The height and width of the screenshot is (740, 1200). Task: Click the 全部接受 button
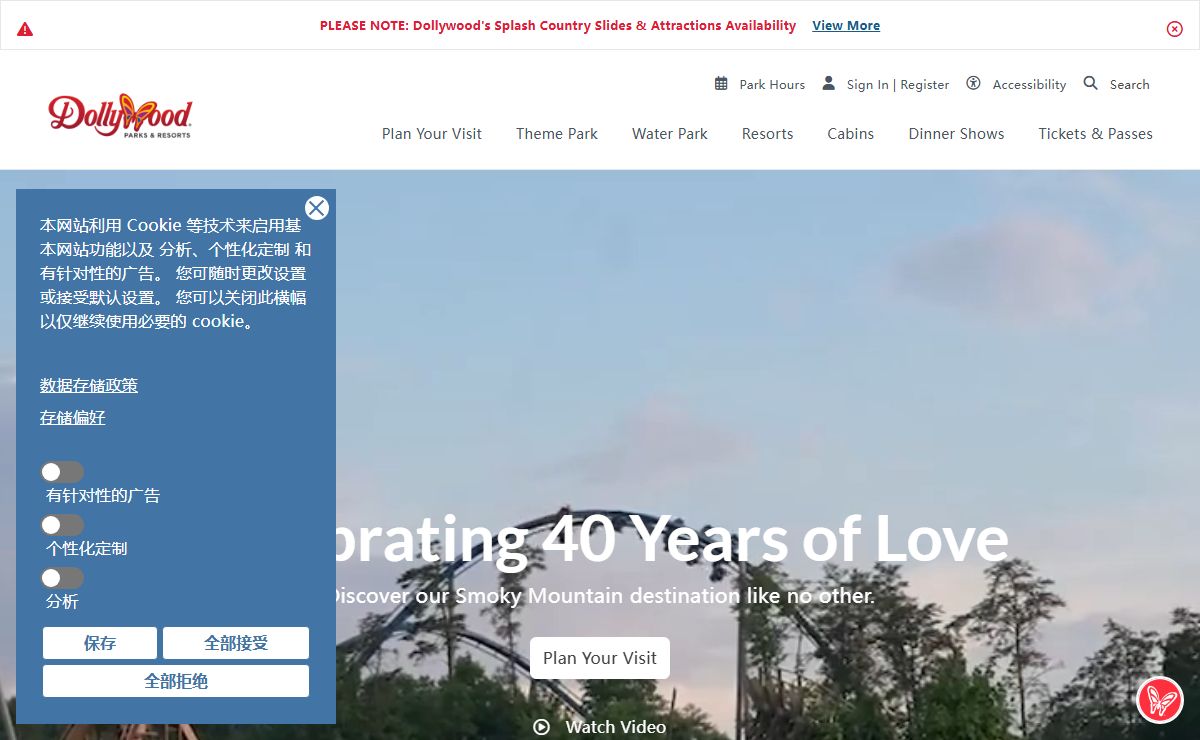(x=236, y=643)
